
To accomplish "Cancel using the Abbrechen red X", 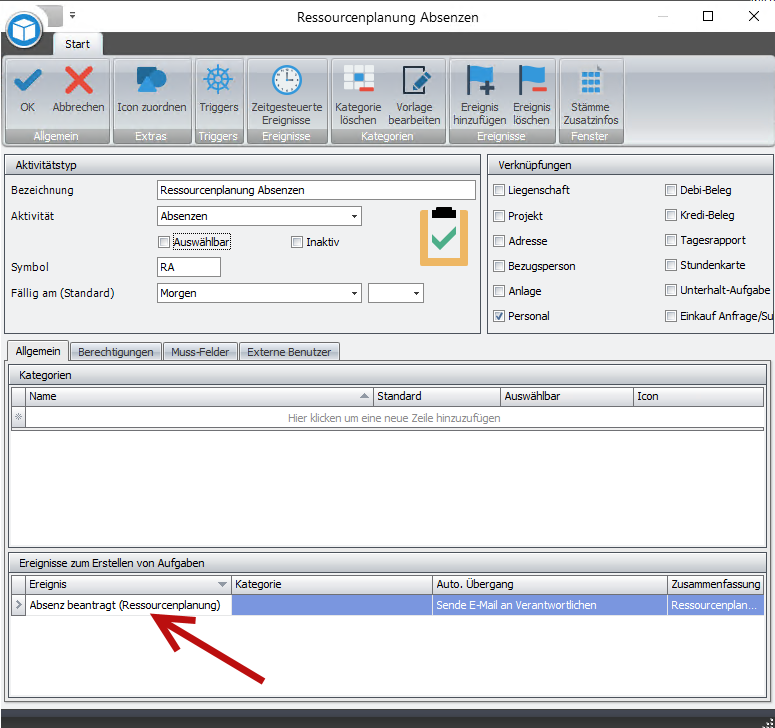I will click(79, 80).
